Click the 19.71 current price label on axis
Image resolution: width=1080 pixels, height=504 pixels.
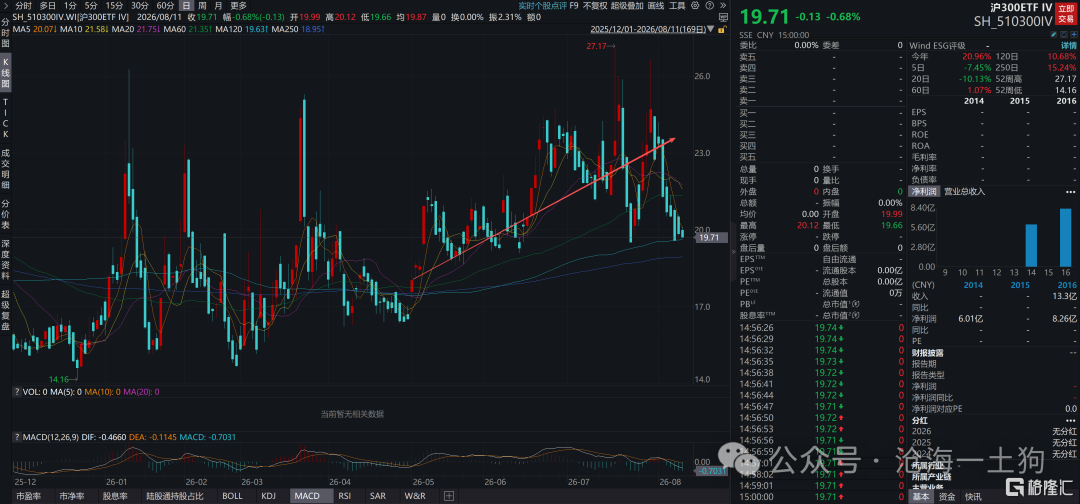[710, 238]
